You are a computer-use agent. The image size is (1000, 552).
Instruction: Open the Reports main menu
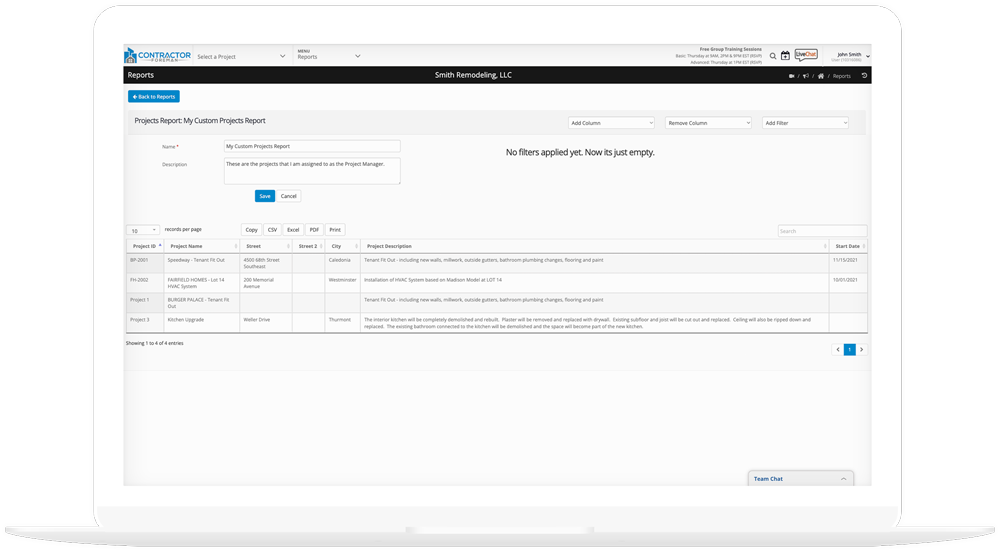(328, 56)
